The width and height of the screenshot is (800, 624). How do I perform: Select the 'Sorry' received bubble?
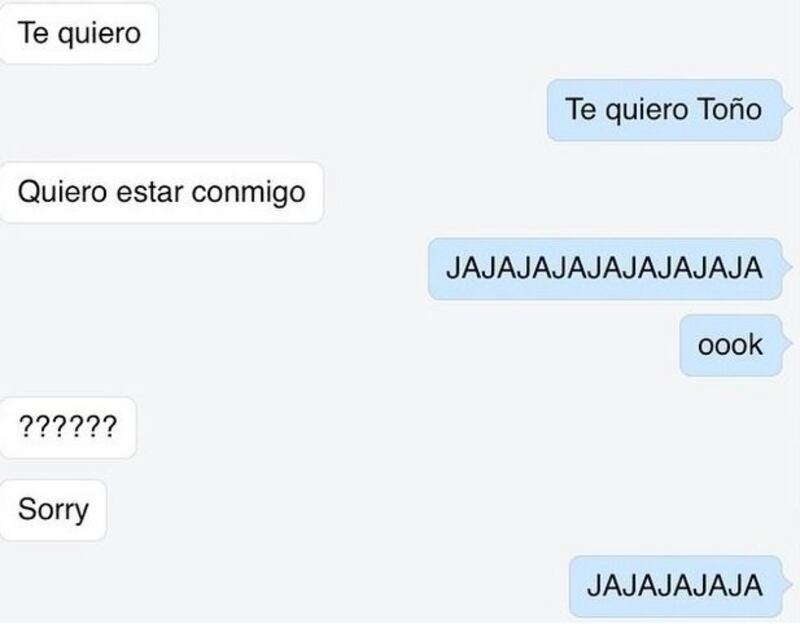pos(53,510)
